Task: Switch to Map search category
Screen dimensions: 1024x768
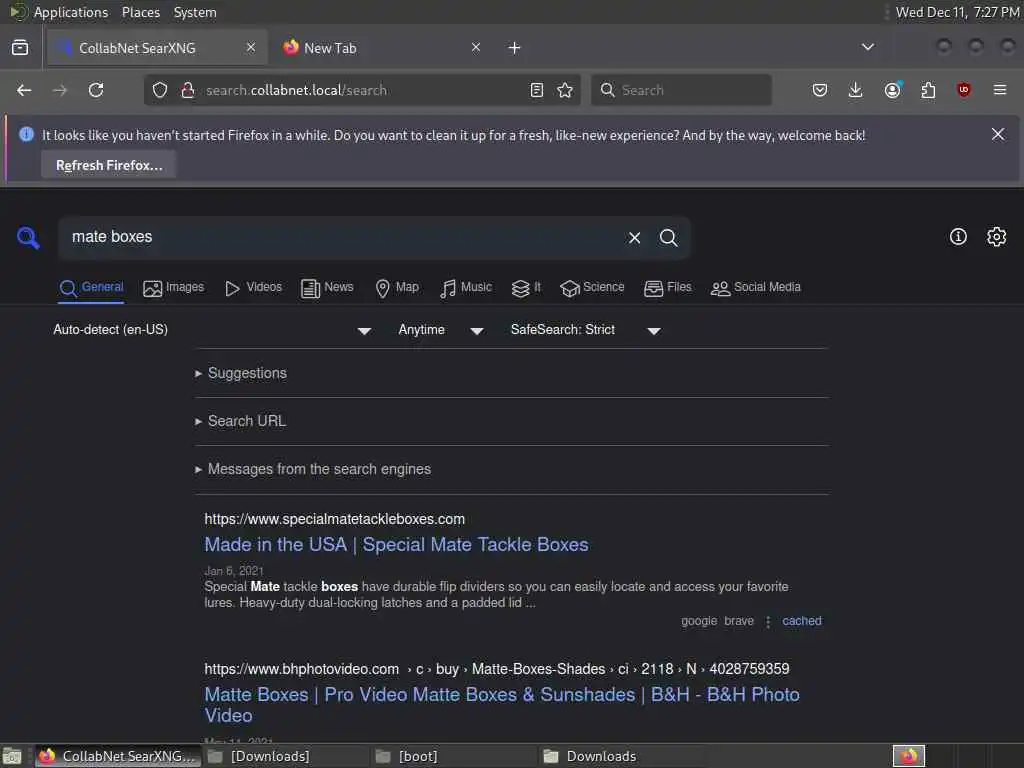Action: (397, 287)
